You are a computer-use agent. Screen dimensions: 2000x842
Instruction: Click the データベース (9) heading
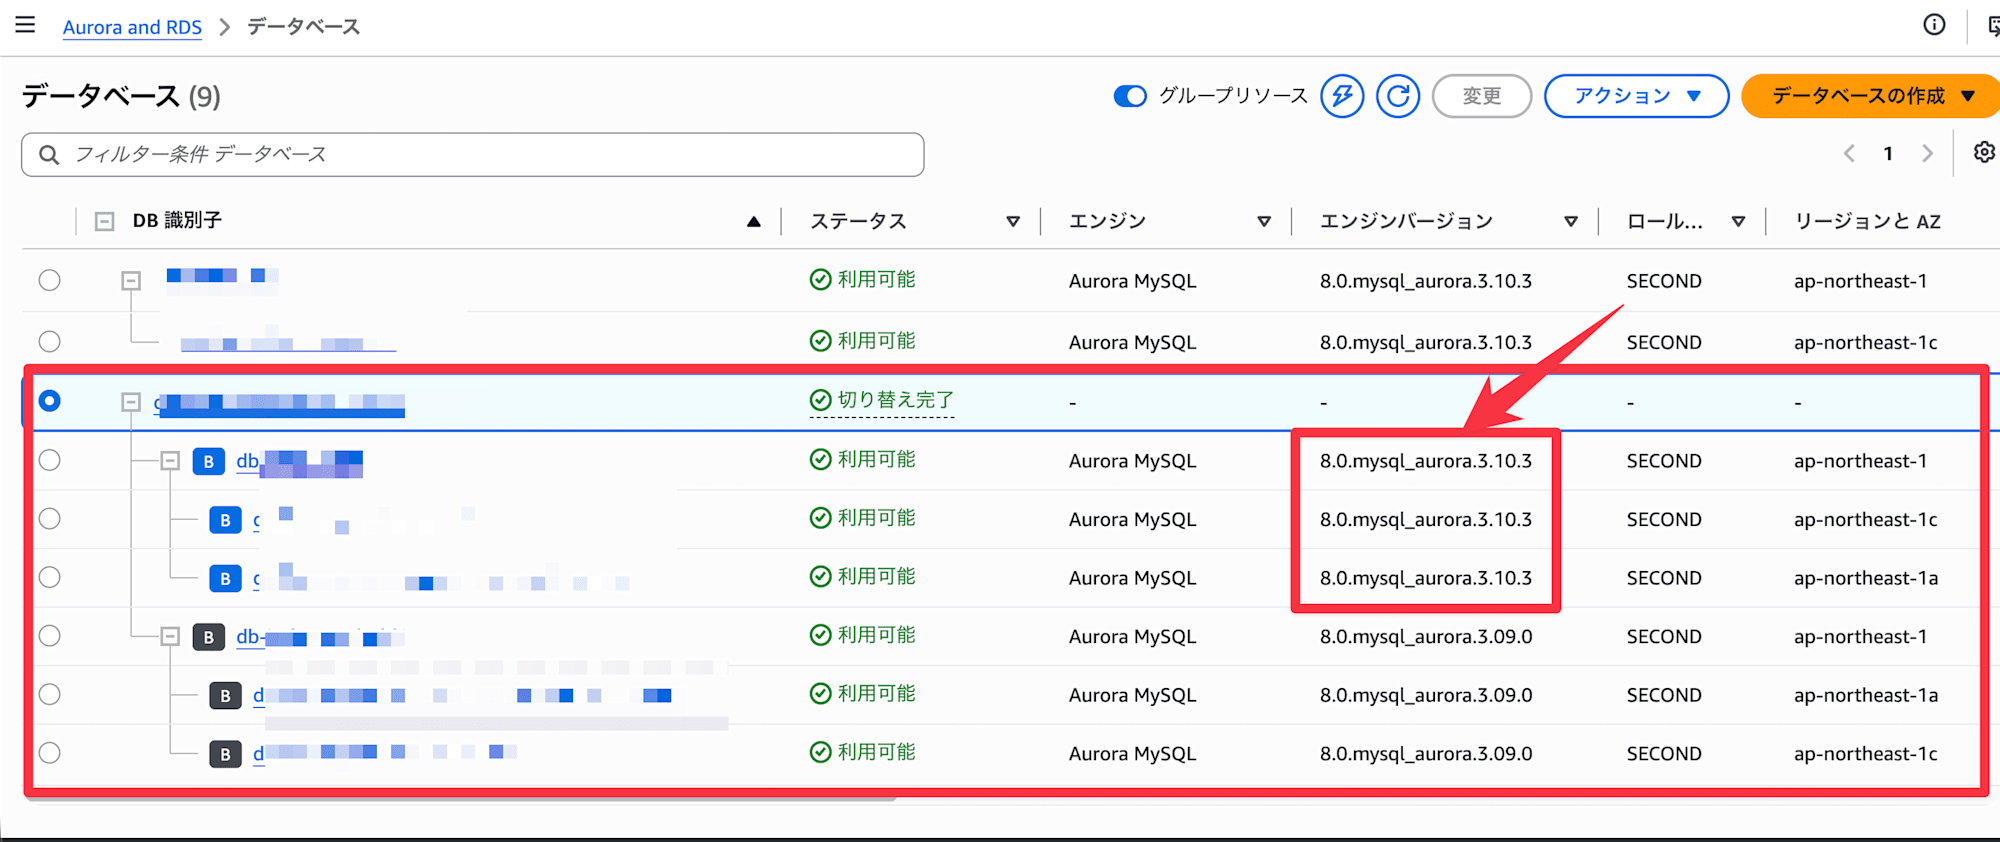tap(121, 96)
